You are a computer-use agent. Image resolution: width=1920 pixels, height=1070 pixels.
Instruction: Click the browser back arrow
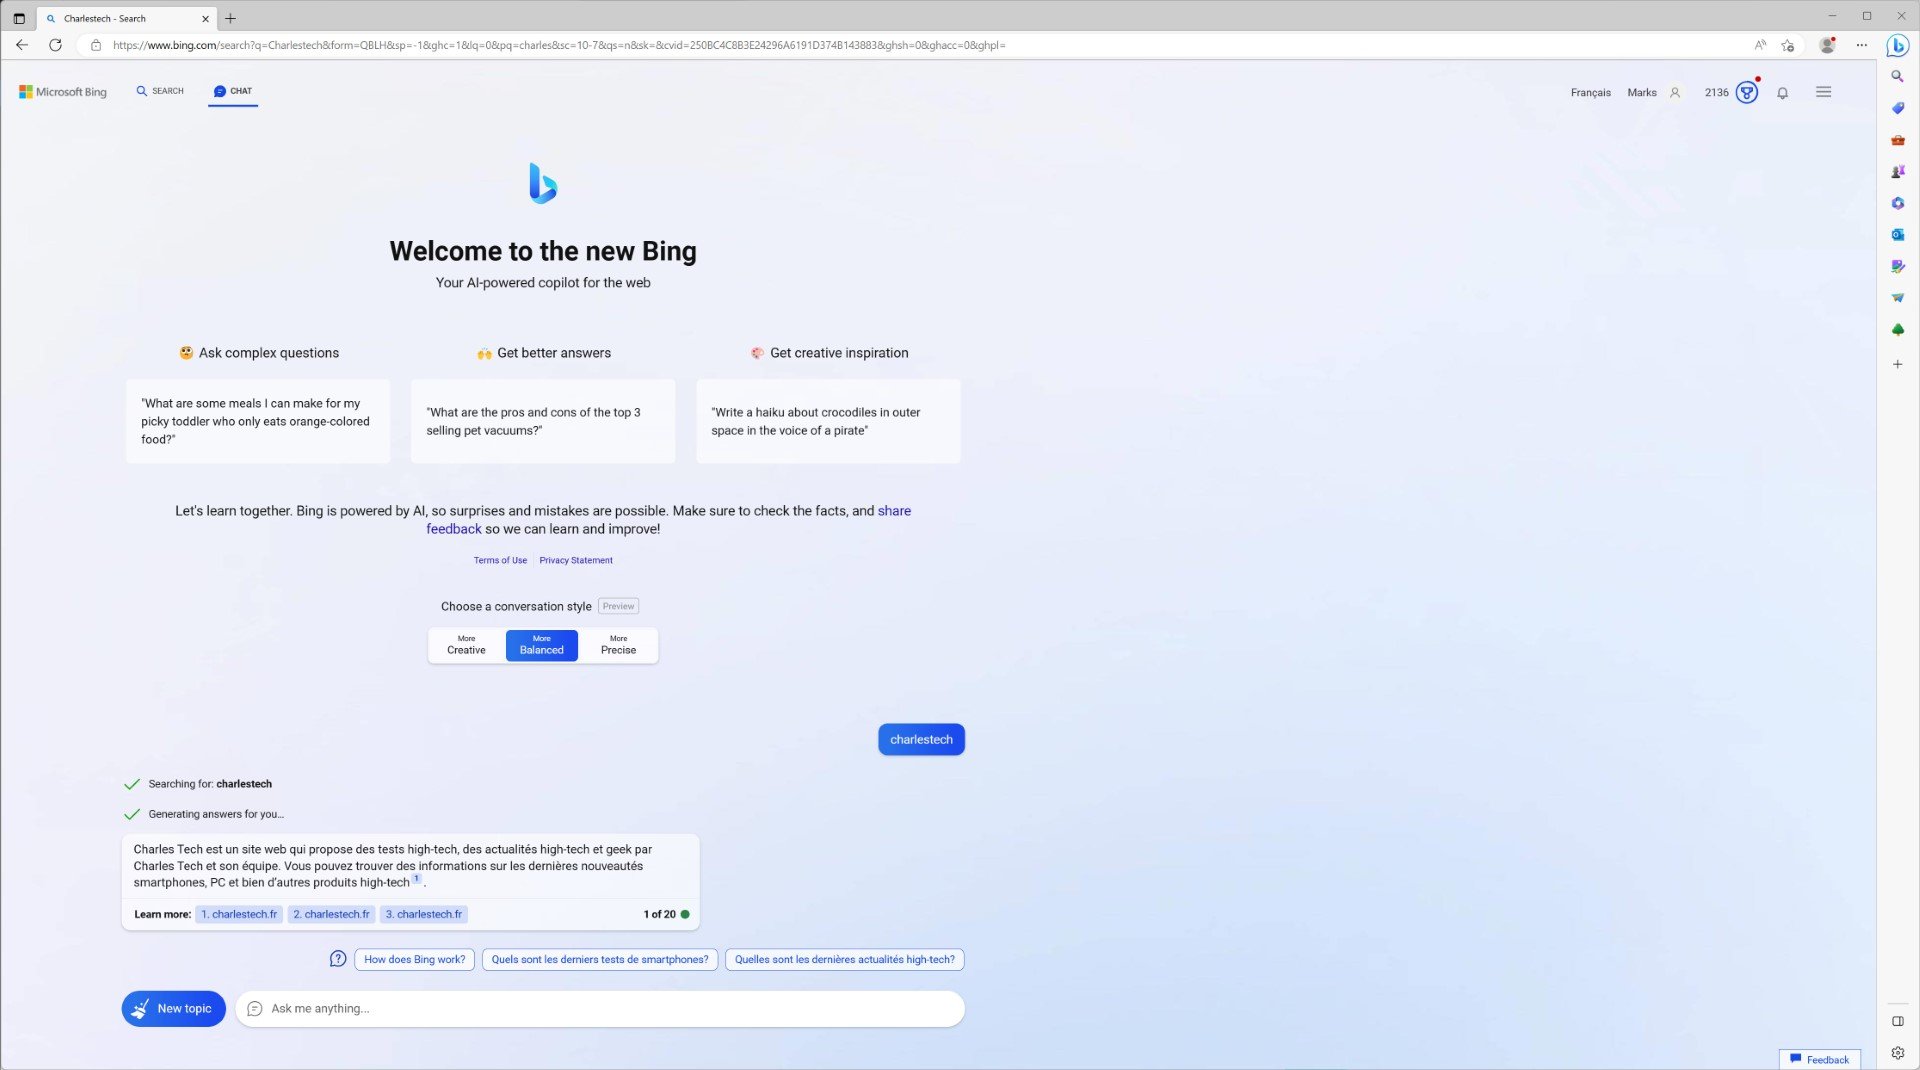pyautogui.click(x=22, y=45)
